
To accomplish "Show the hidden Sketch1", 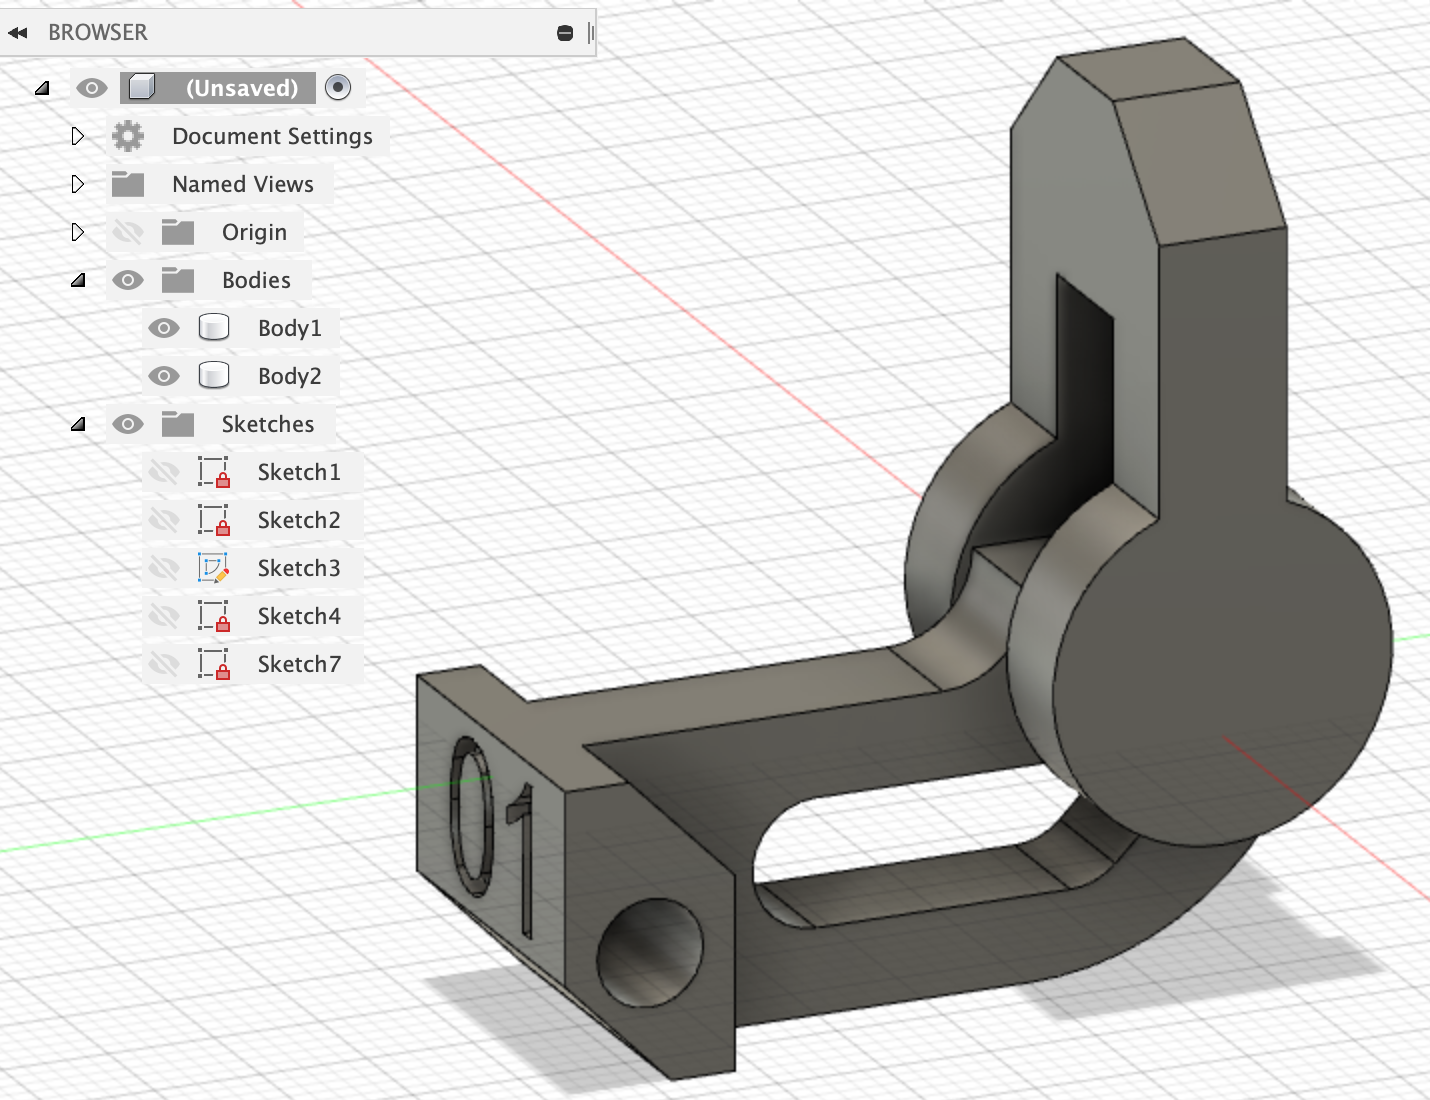I will (164, 472).
